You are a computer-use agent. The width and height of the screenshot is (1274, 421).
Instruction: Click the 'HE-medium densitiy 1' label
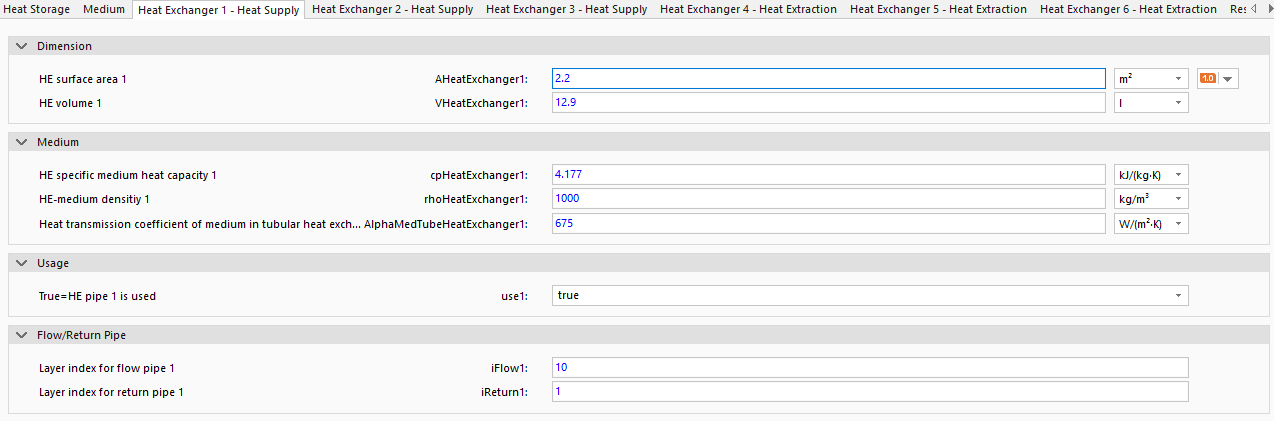95,199
